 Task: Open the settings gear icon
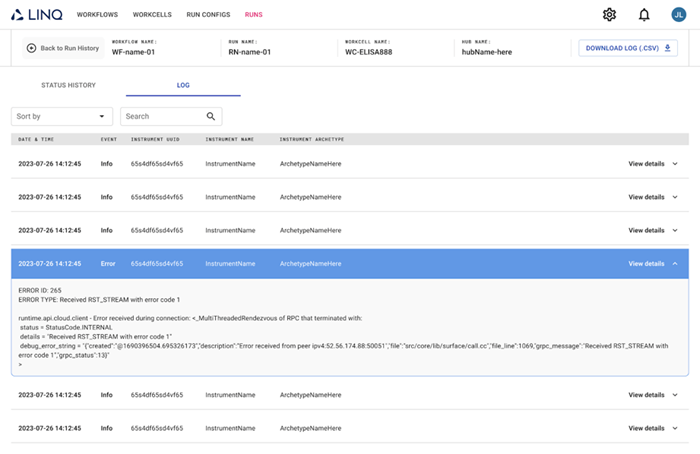click(610, 14)
